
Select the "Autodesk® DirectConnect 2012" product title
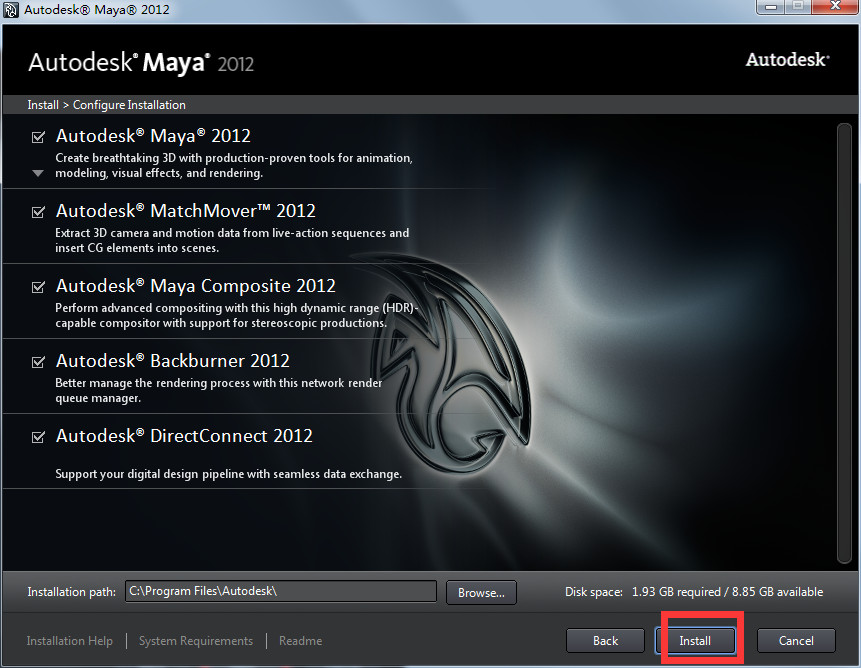[x=184, y=436]
